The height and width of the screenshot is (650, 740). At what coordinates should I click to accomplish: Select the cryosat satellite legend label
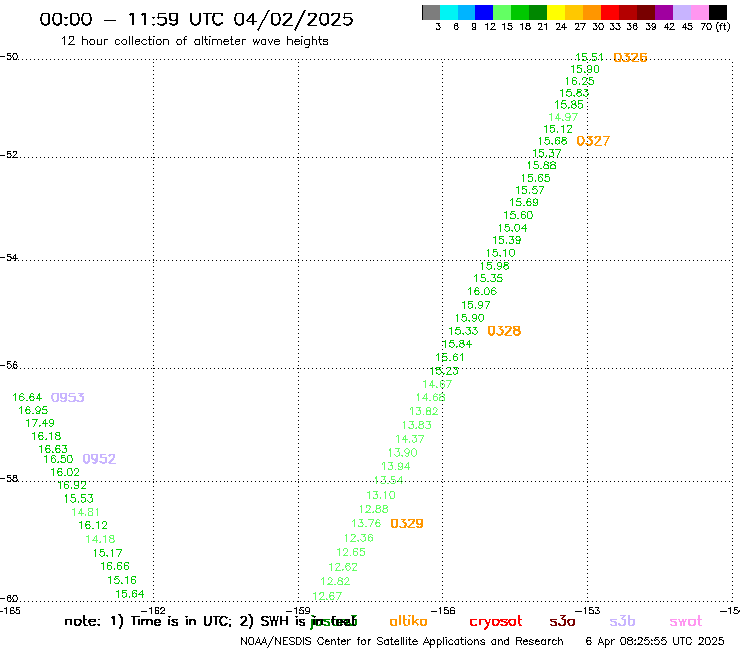click(496, 621)
